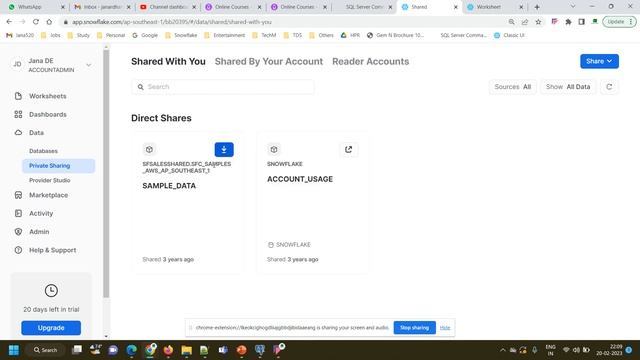Screen dimensions: 640x360
Task: Click the trial clock icon
Action: [x=51, y=291]
